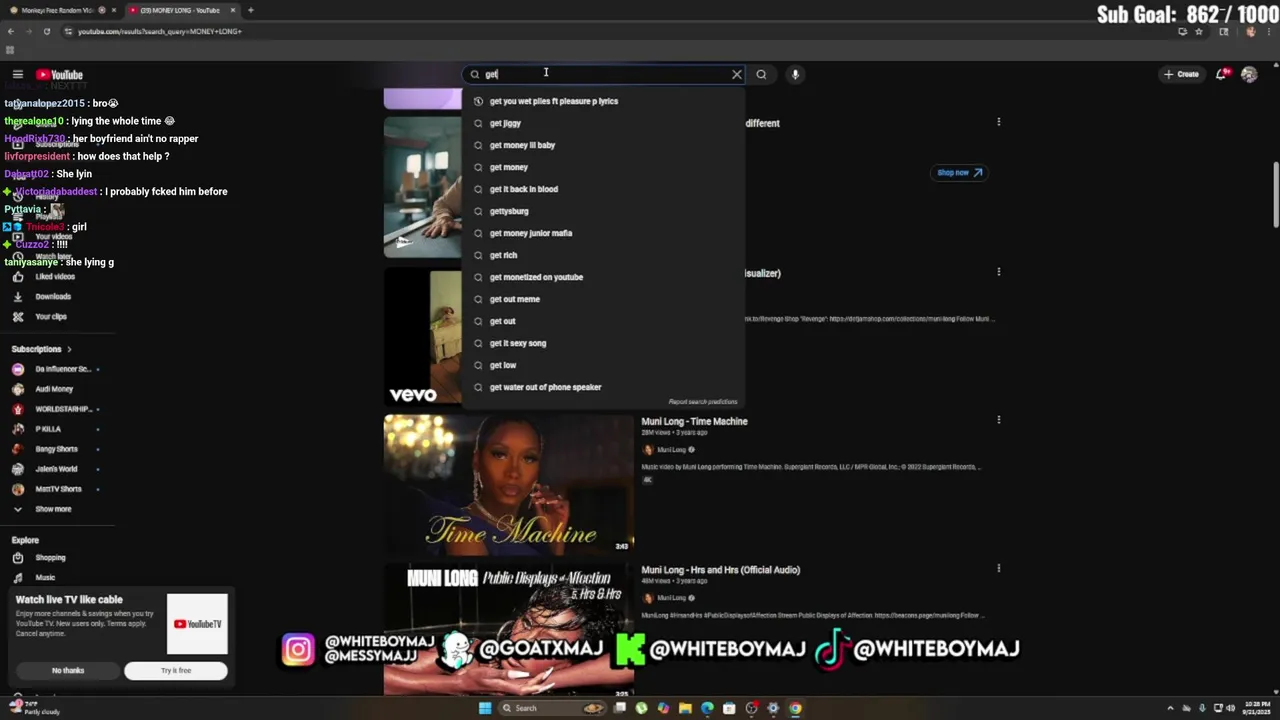Open Jalen's World subscription
The width and height of the screenshot is (1280, 720).
pyautogui.click(x=57, y=469)
